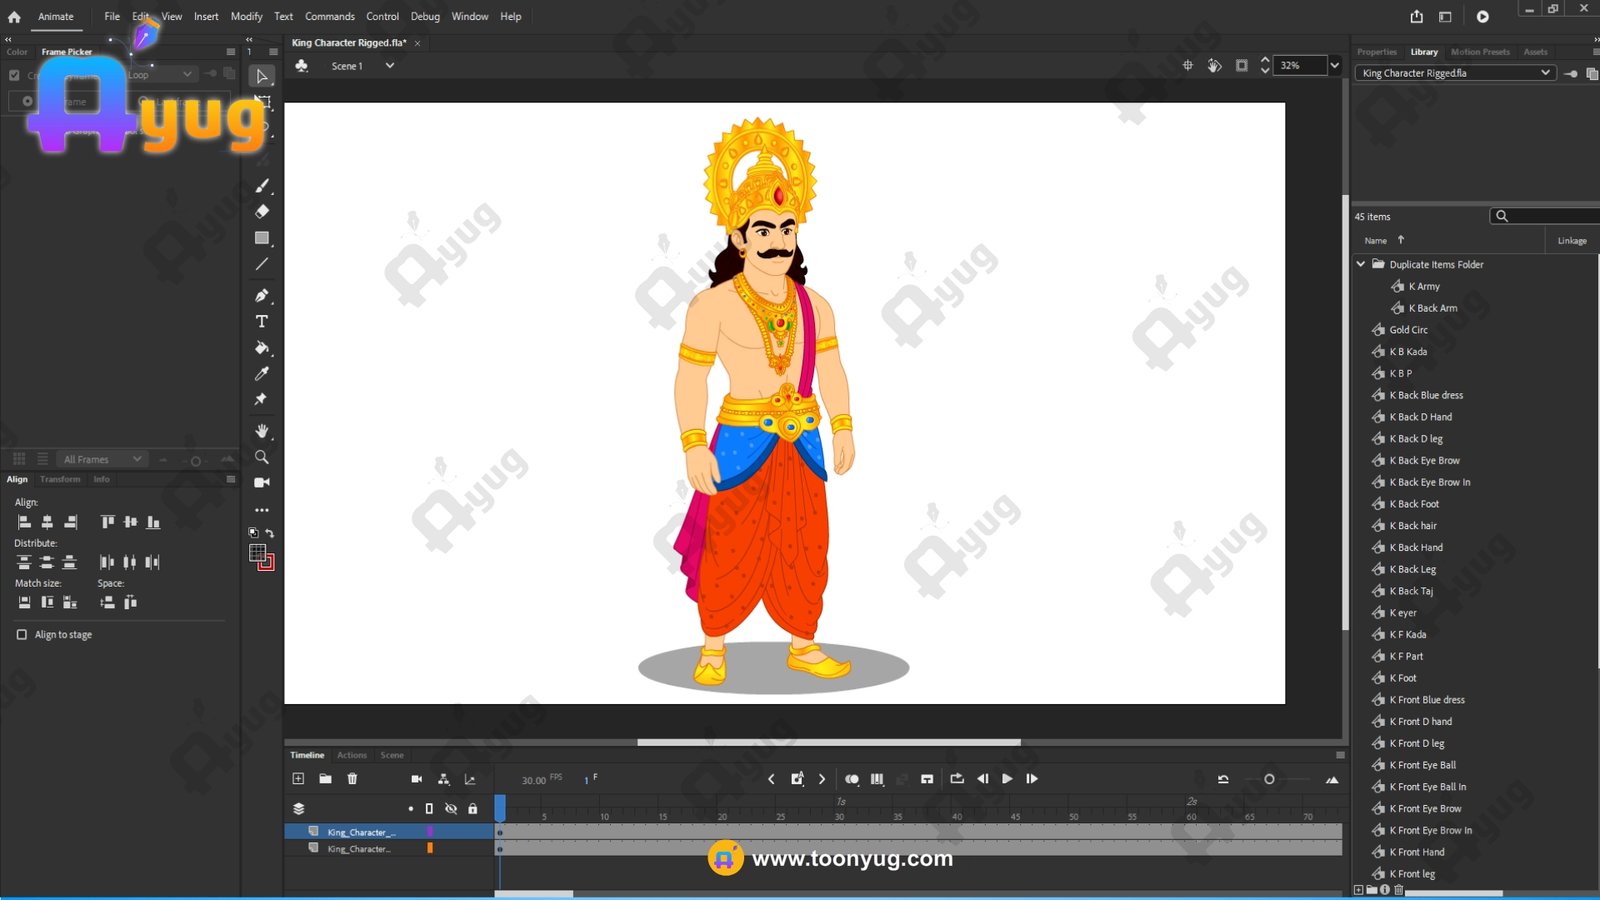Click the Play button in the timeline
This screenshot has width=1600, height=900.
[1007, 778]
